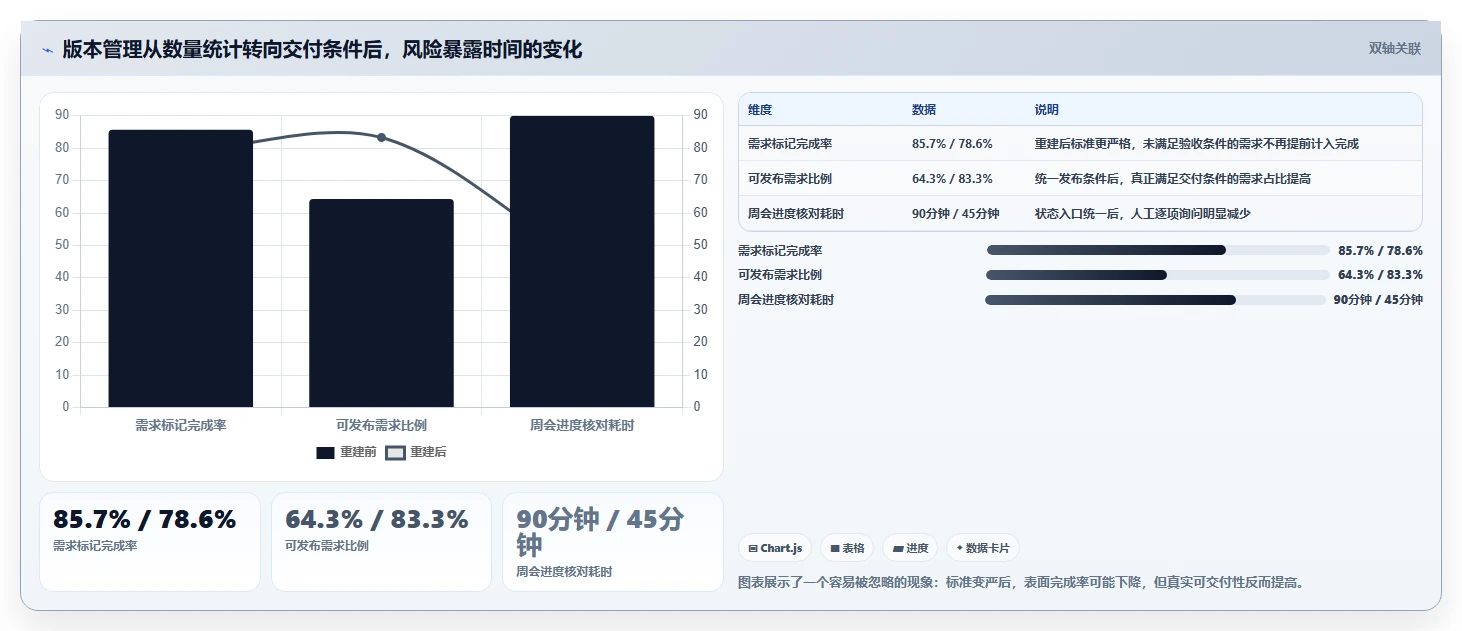Click the 可发布需求比例 progress bar
The height and width of the screenshot is (631, 1462).
(1157, 275)
